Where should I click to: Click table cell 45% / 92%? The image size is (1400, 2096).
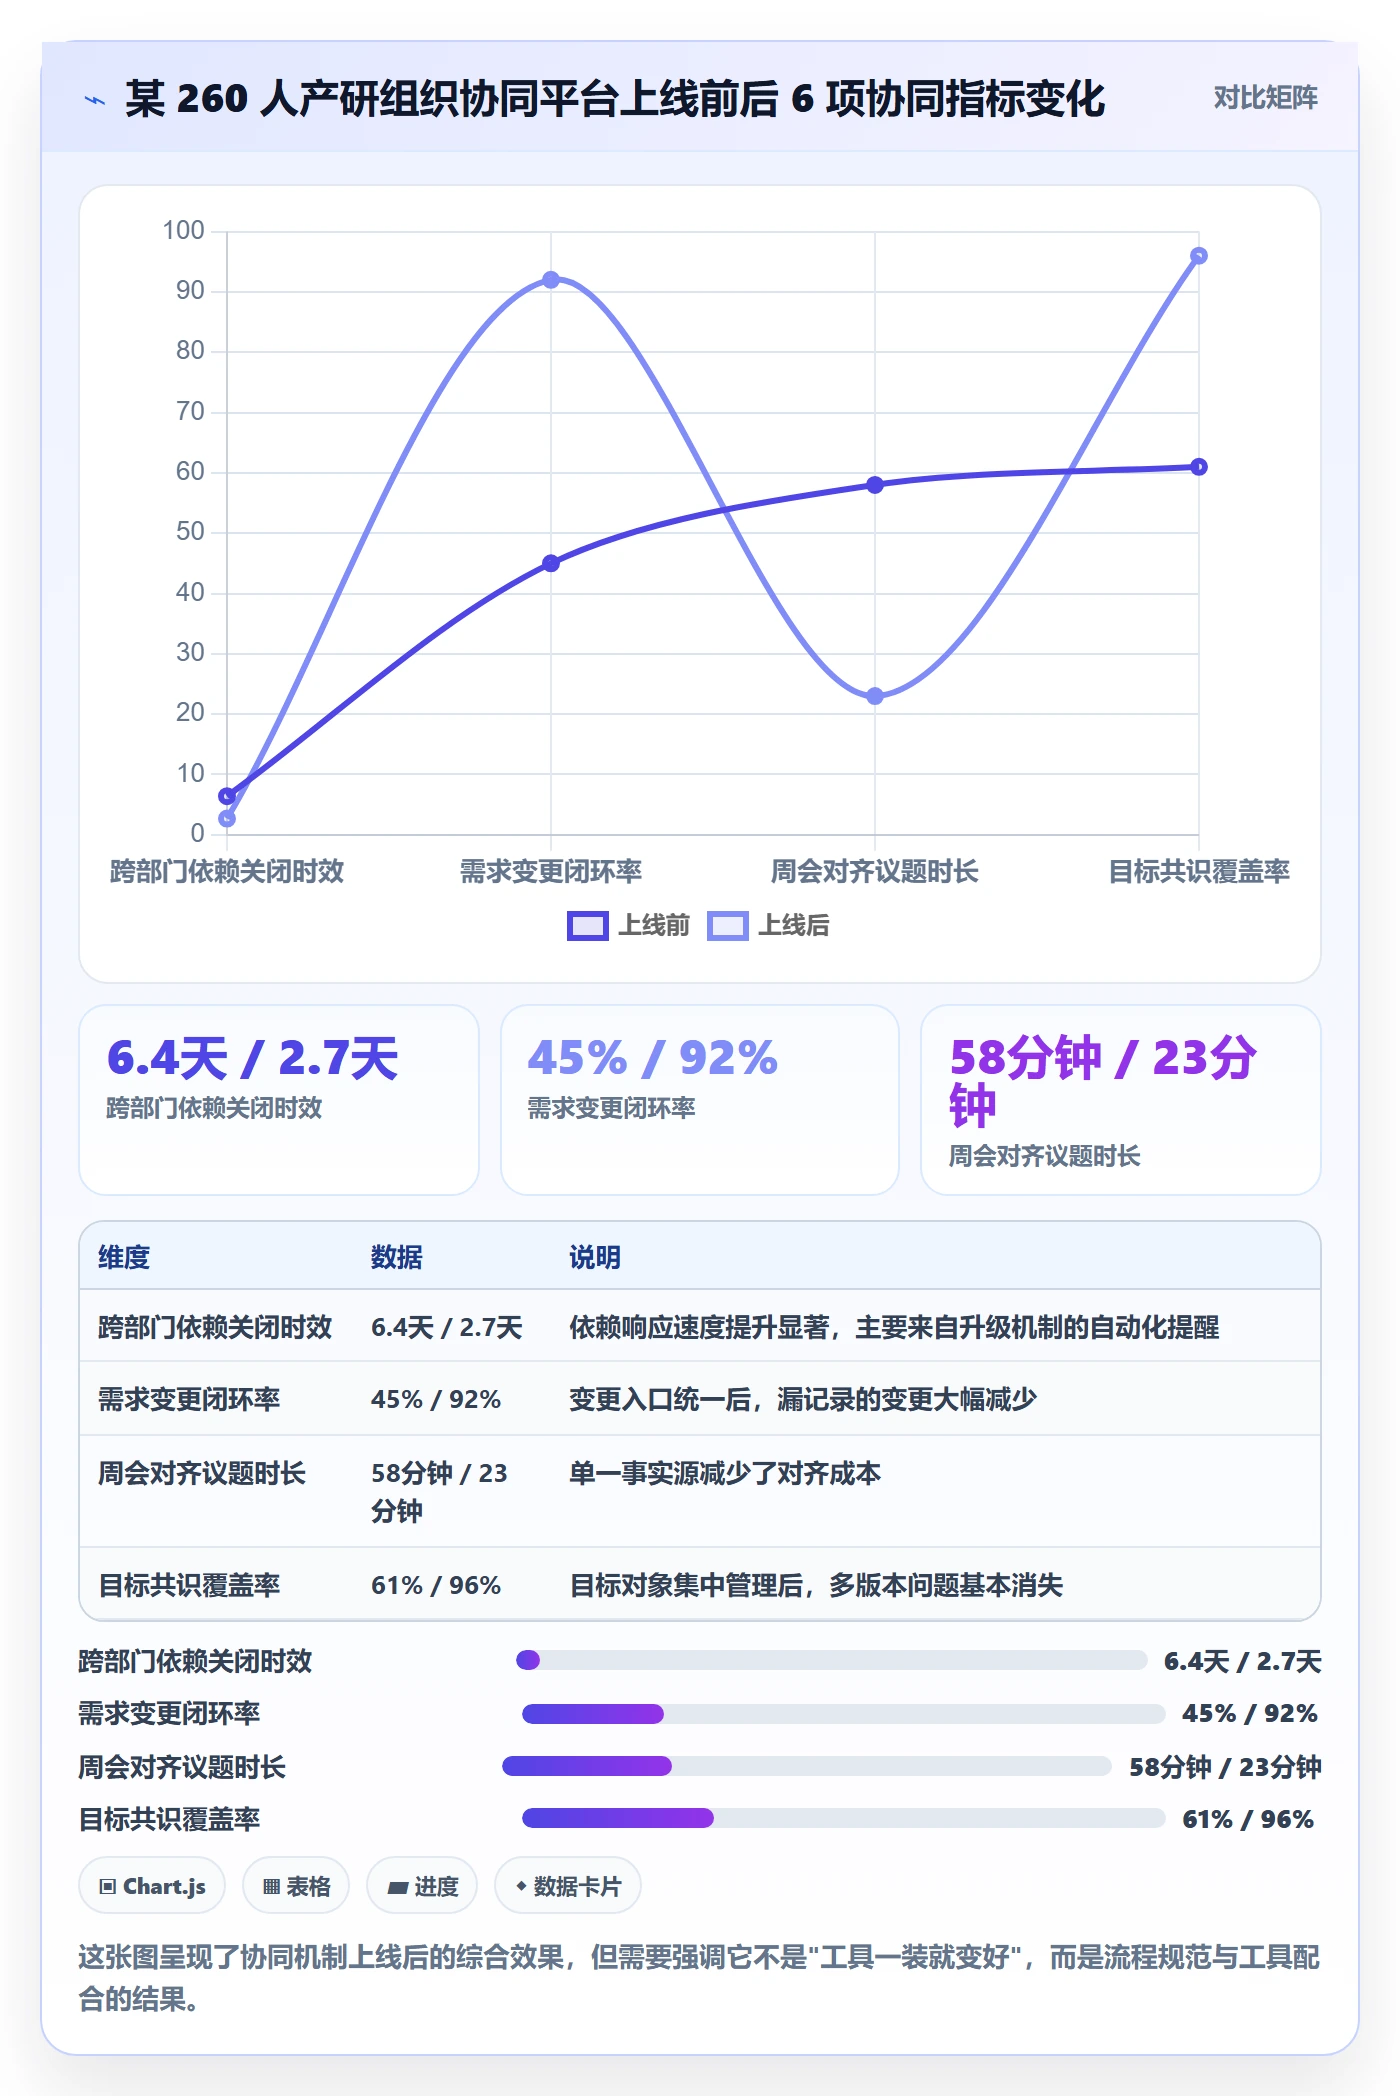(x=436, y=1399)
